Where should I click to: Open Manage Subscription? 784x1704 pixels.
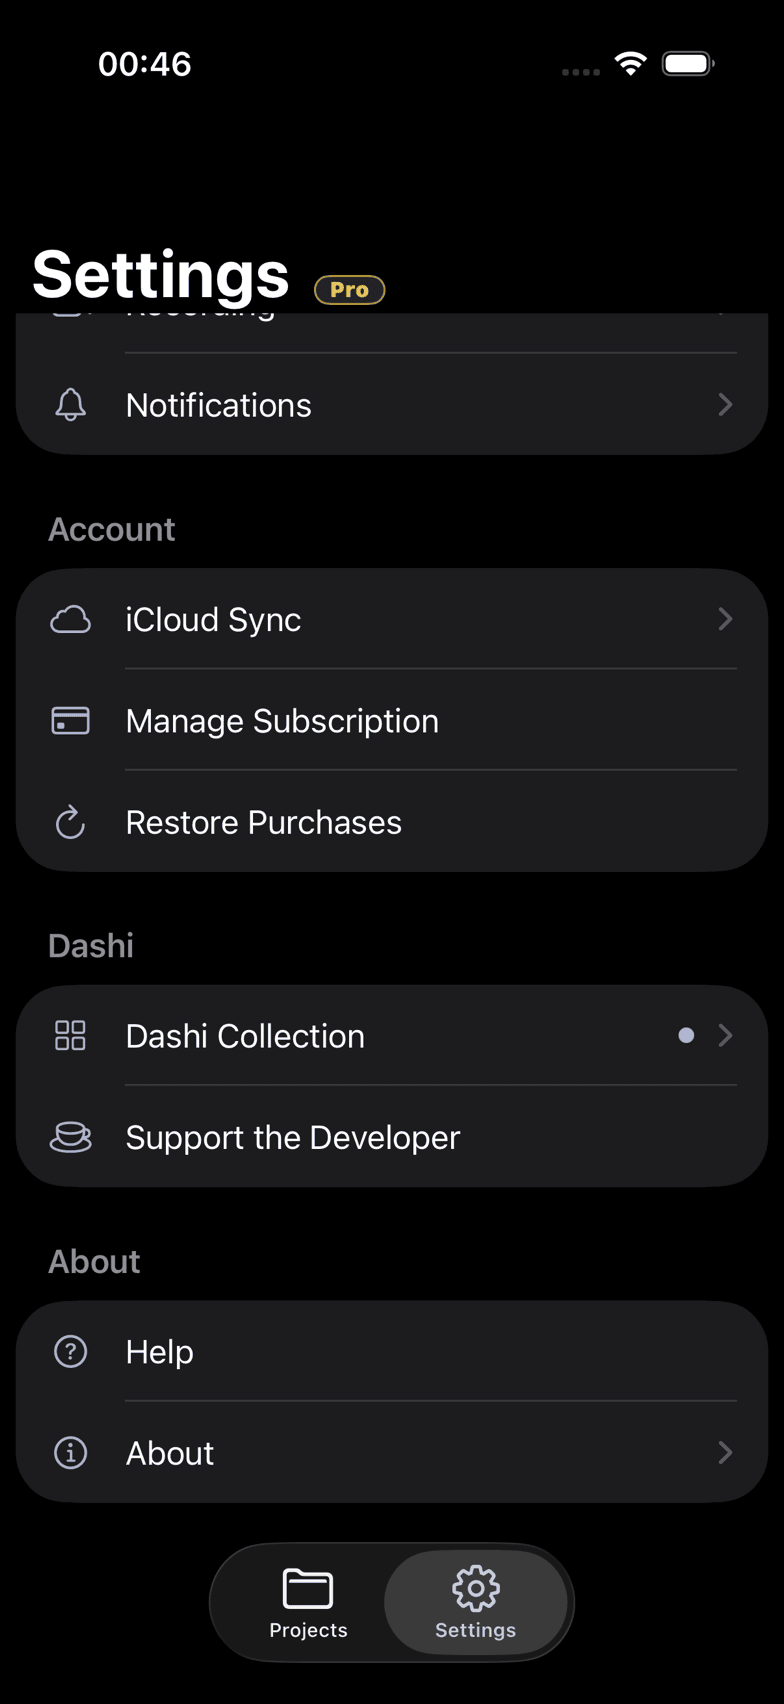click(x=392, y=721)
